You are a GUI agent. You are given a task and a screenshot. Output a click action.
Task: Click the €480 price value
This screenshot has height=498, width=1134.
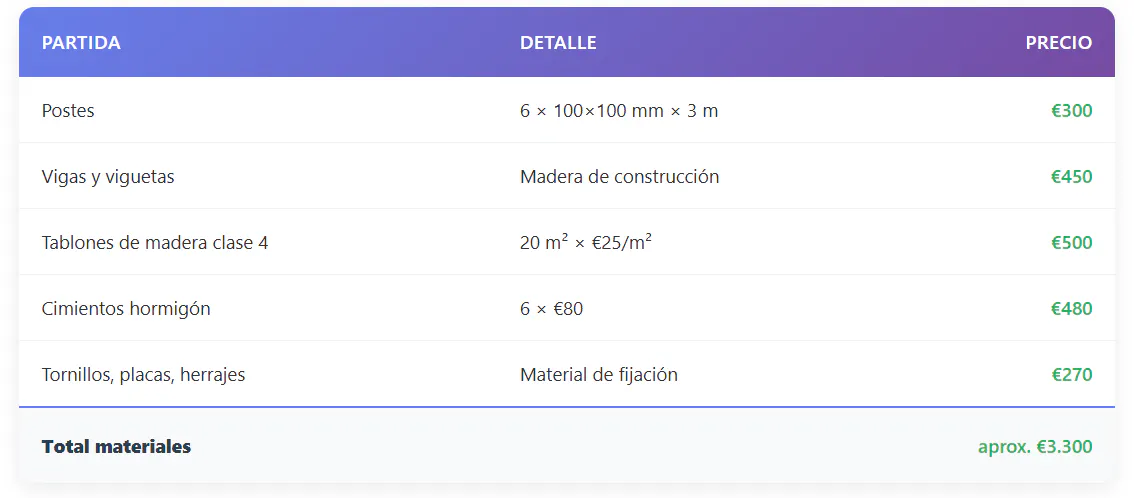[x=1071, y=309]
